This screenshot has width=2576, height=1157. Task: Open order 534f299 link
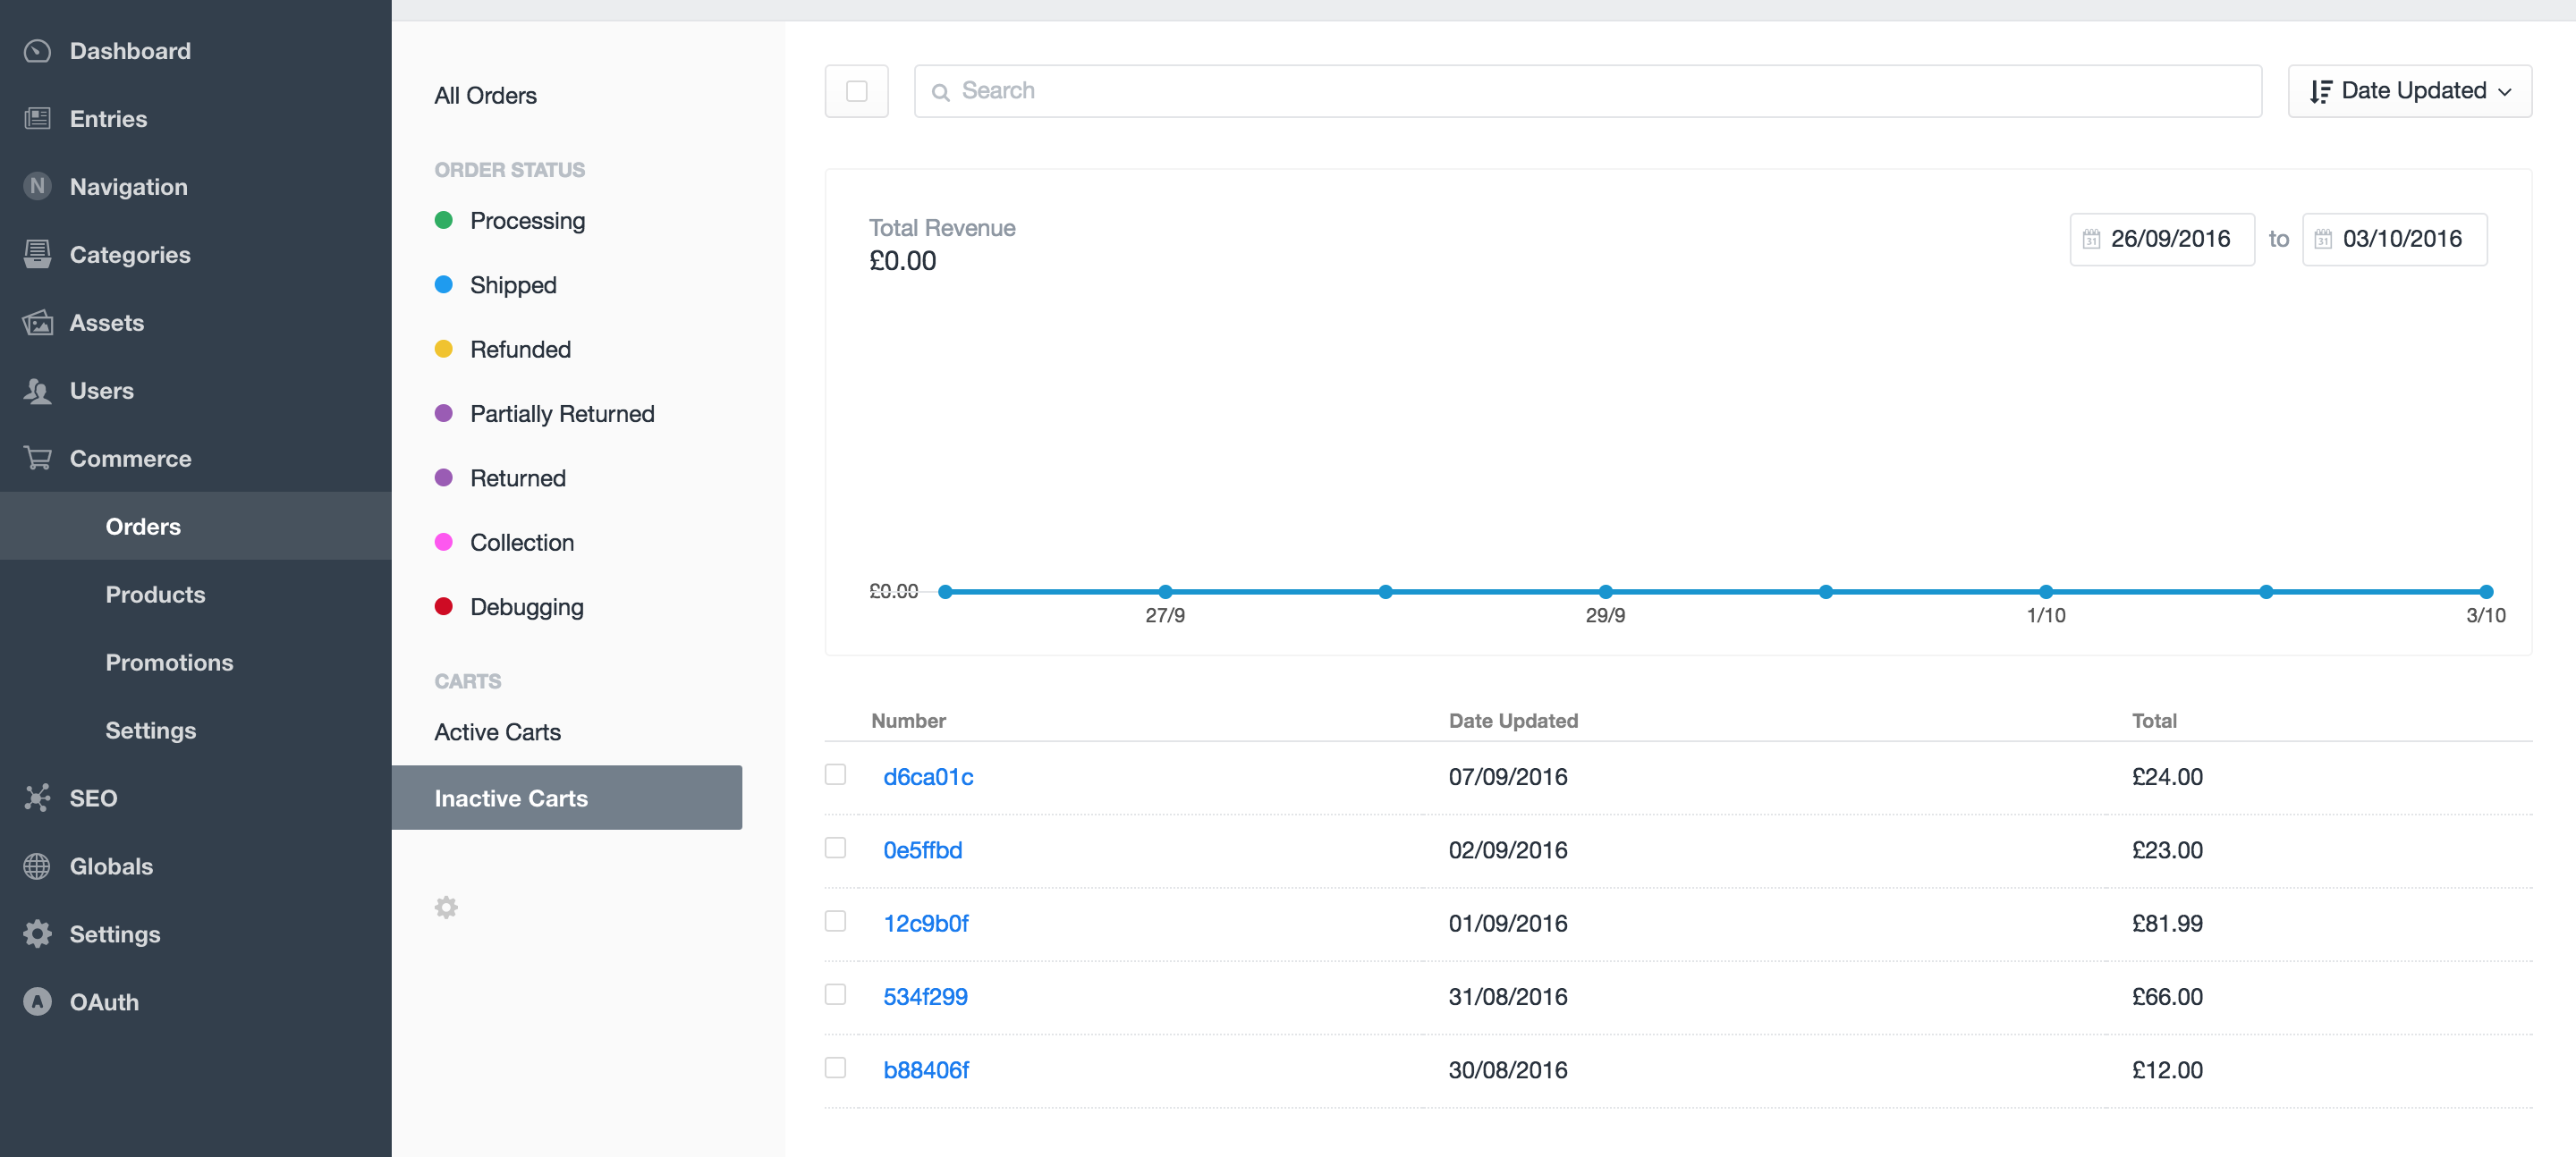(x=925, y=996)
